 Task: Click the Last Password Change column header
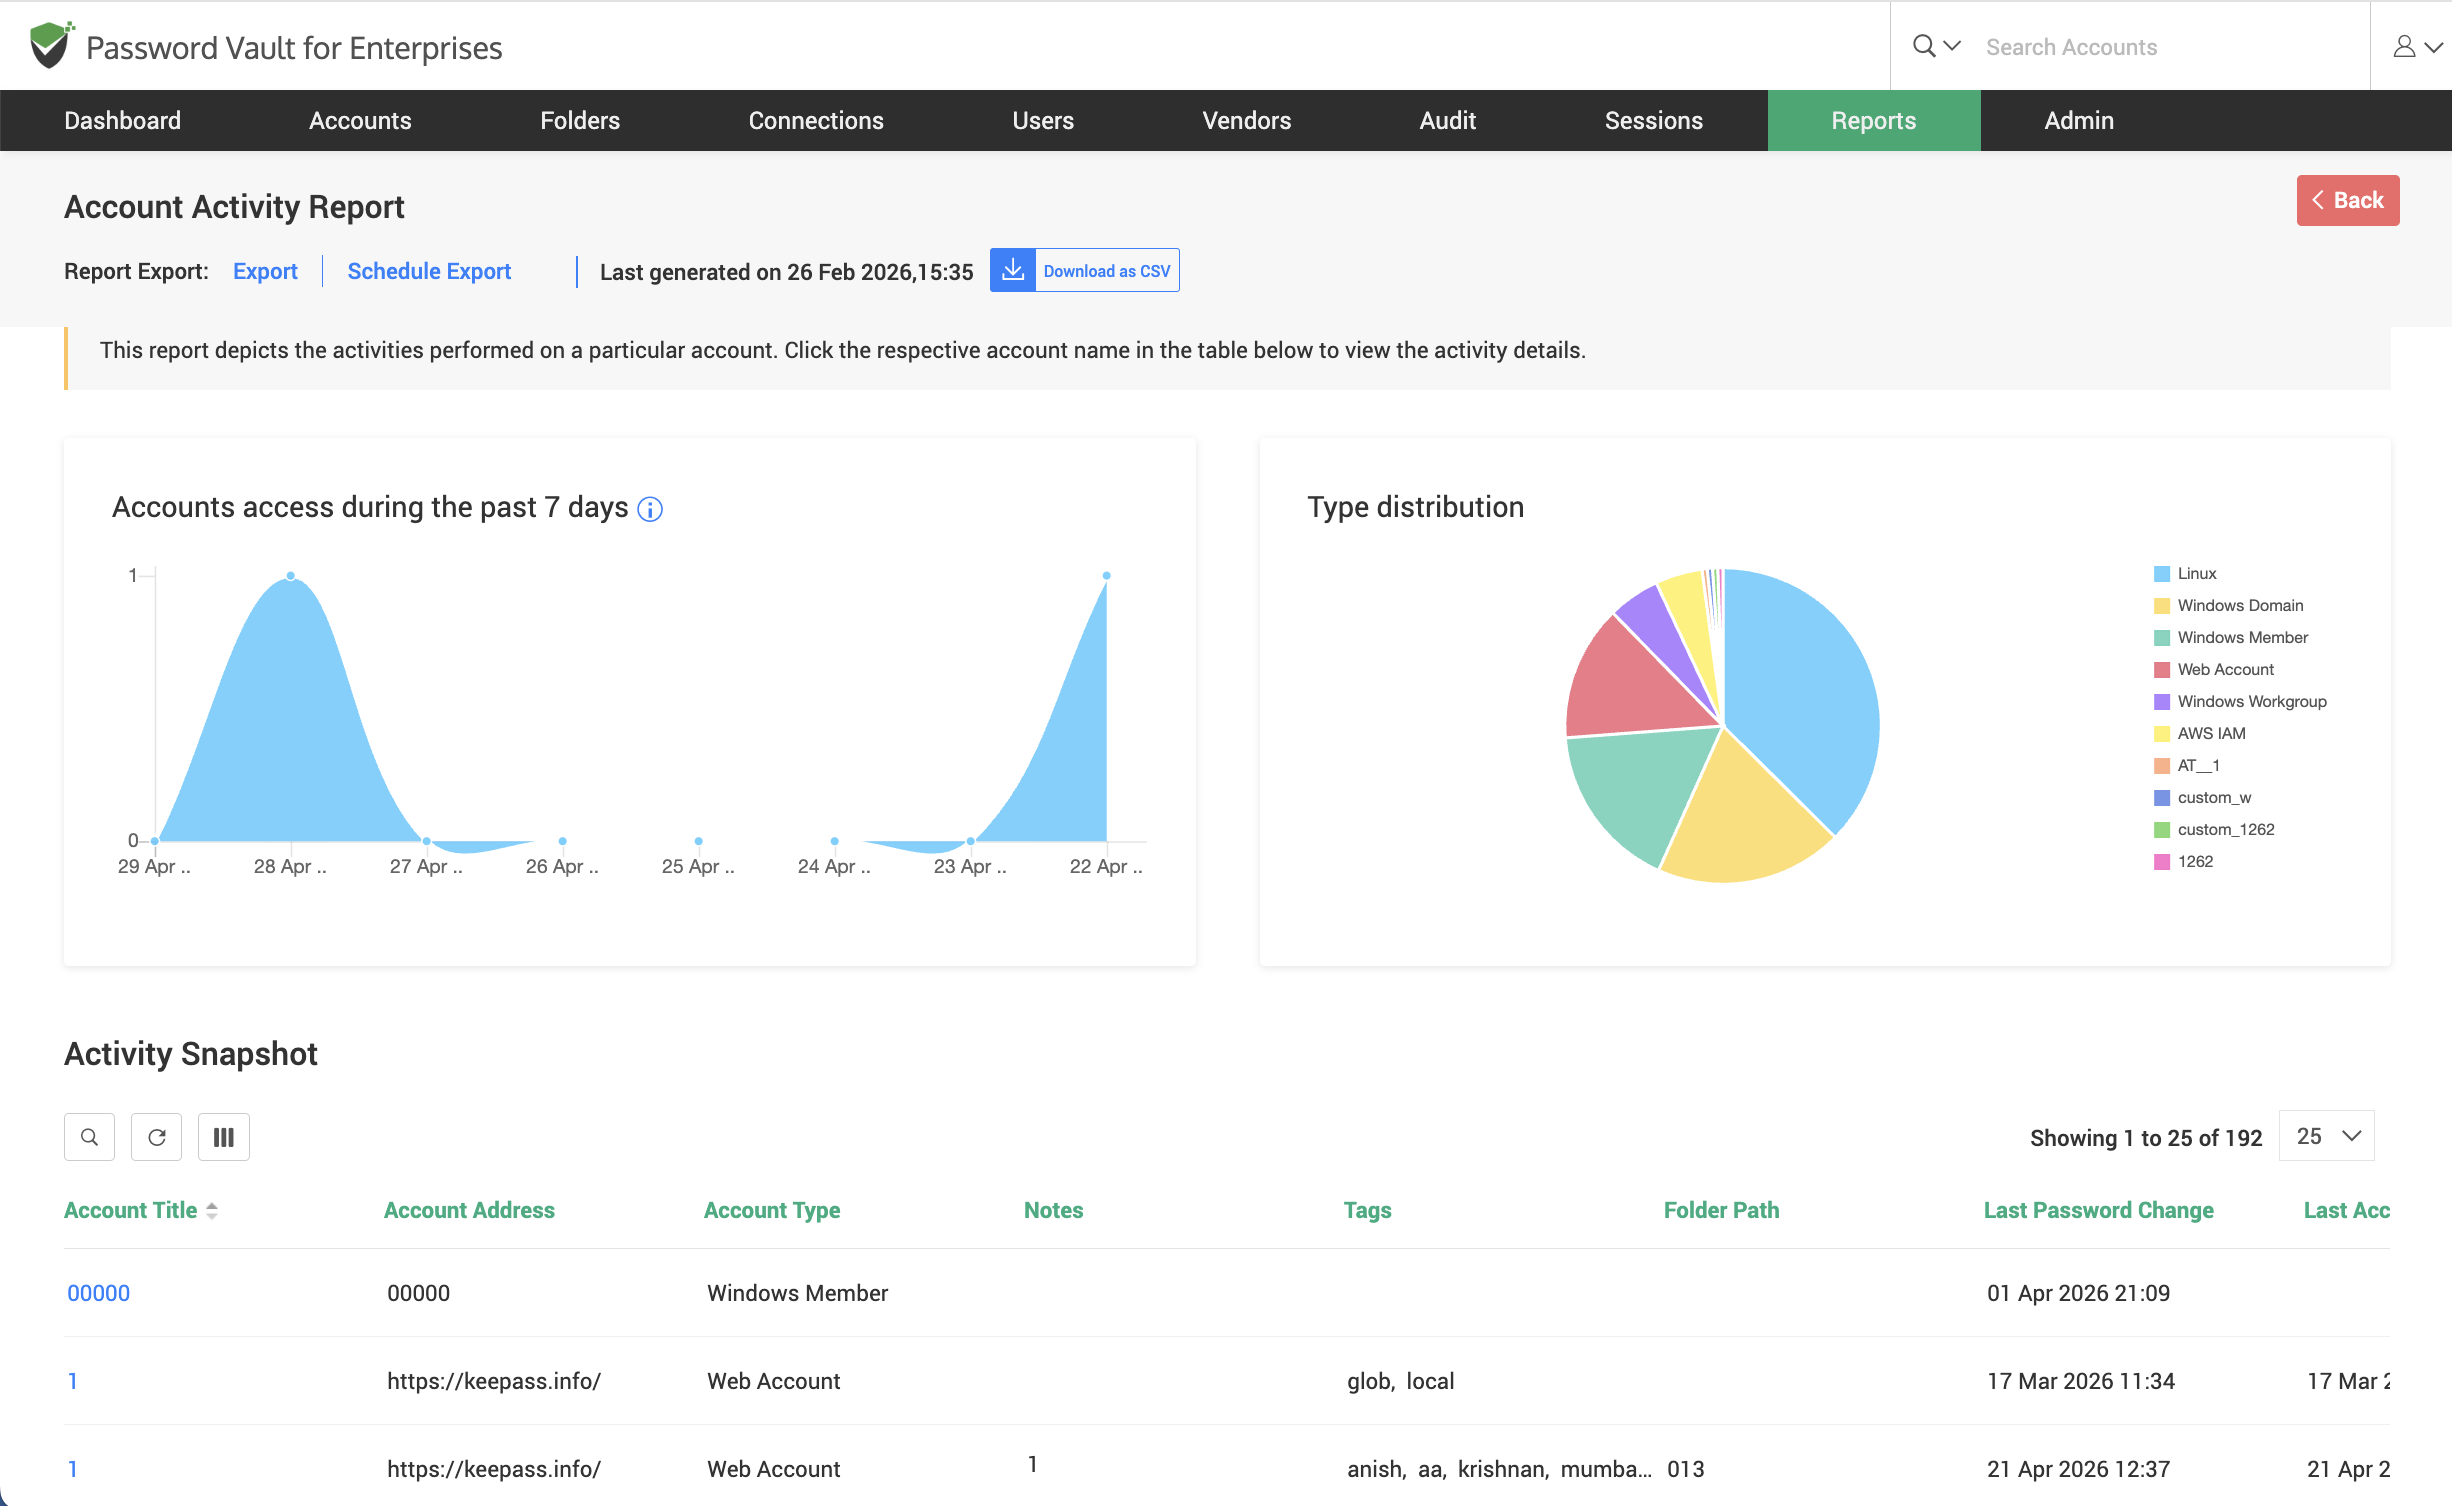[x=2098, y=1210]
